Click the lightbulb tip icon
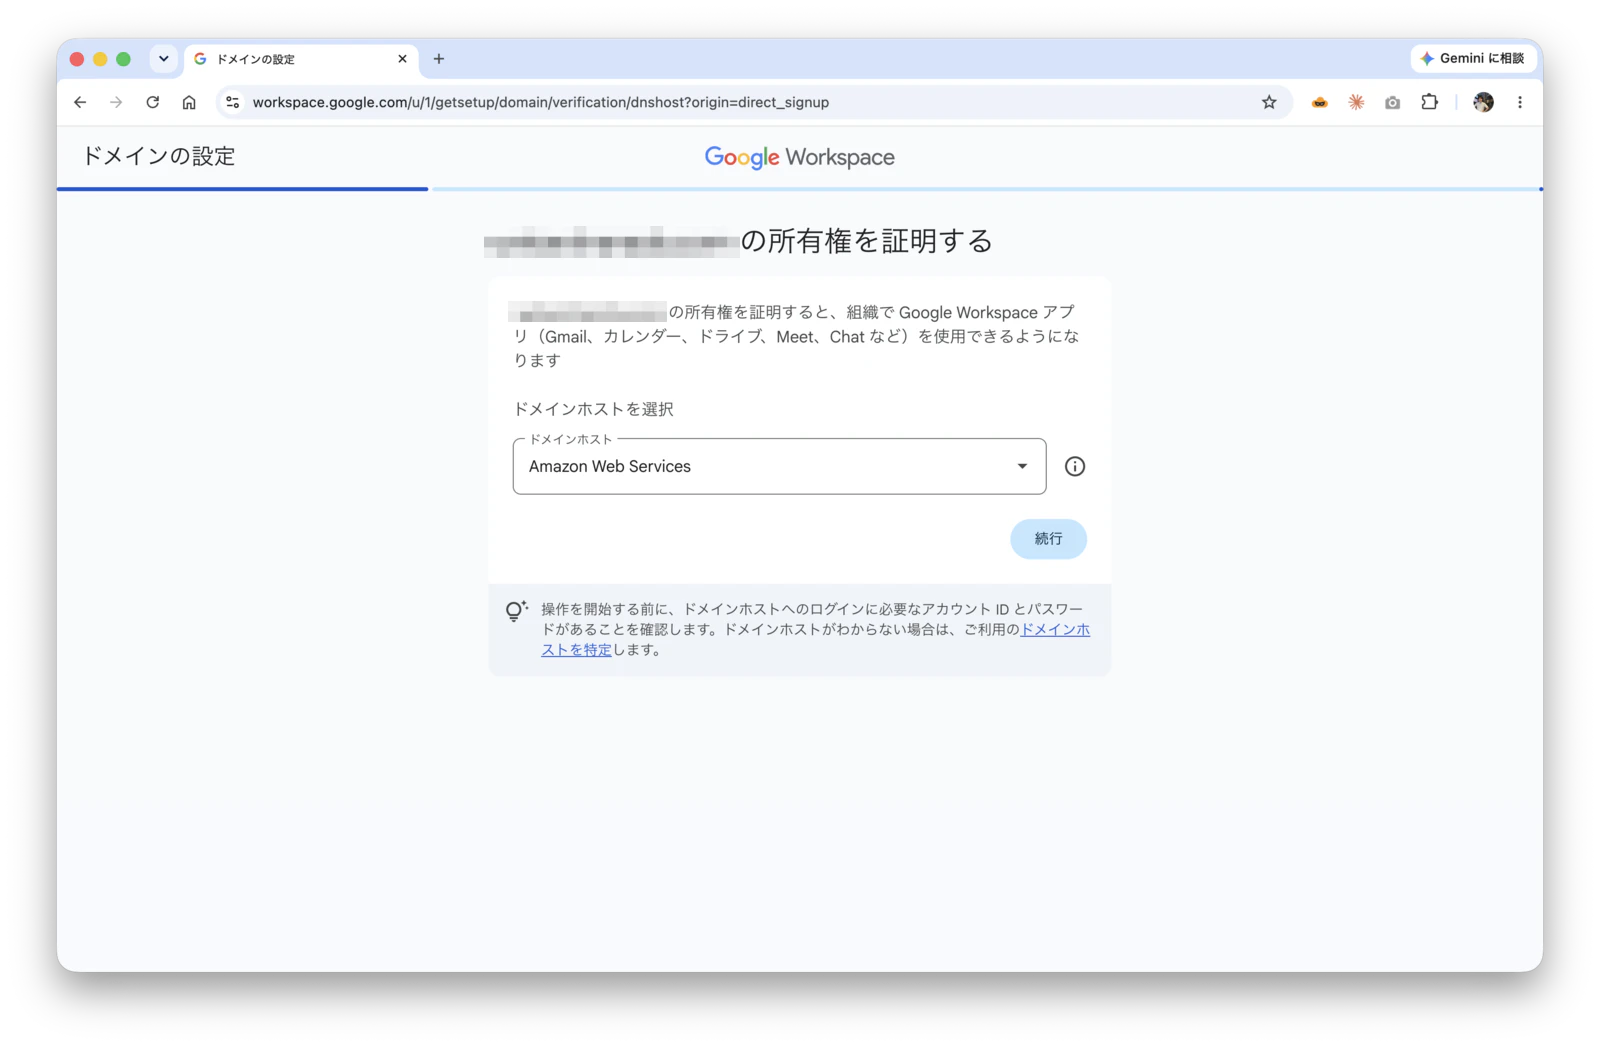Image resolution: width=1600 pixels, height=1047 pixels. coord(516,611)
